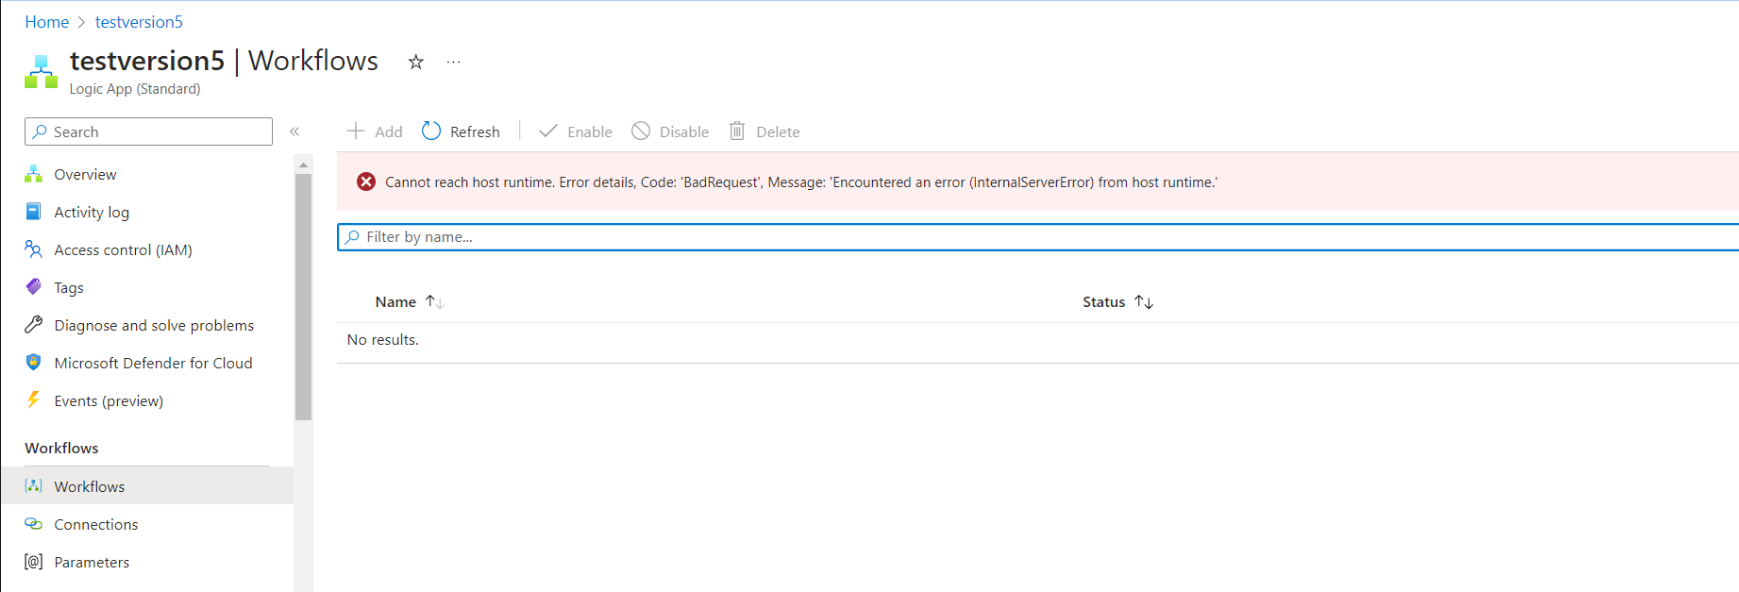Click the checkmark icon beside Enable
Viewport: 1739px width, 592px height.
(x=548, y=131)
